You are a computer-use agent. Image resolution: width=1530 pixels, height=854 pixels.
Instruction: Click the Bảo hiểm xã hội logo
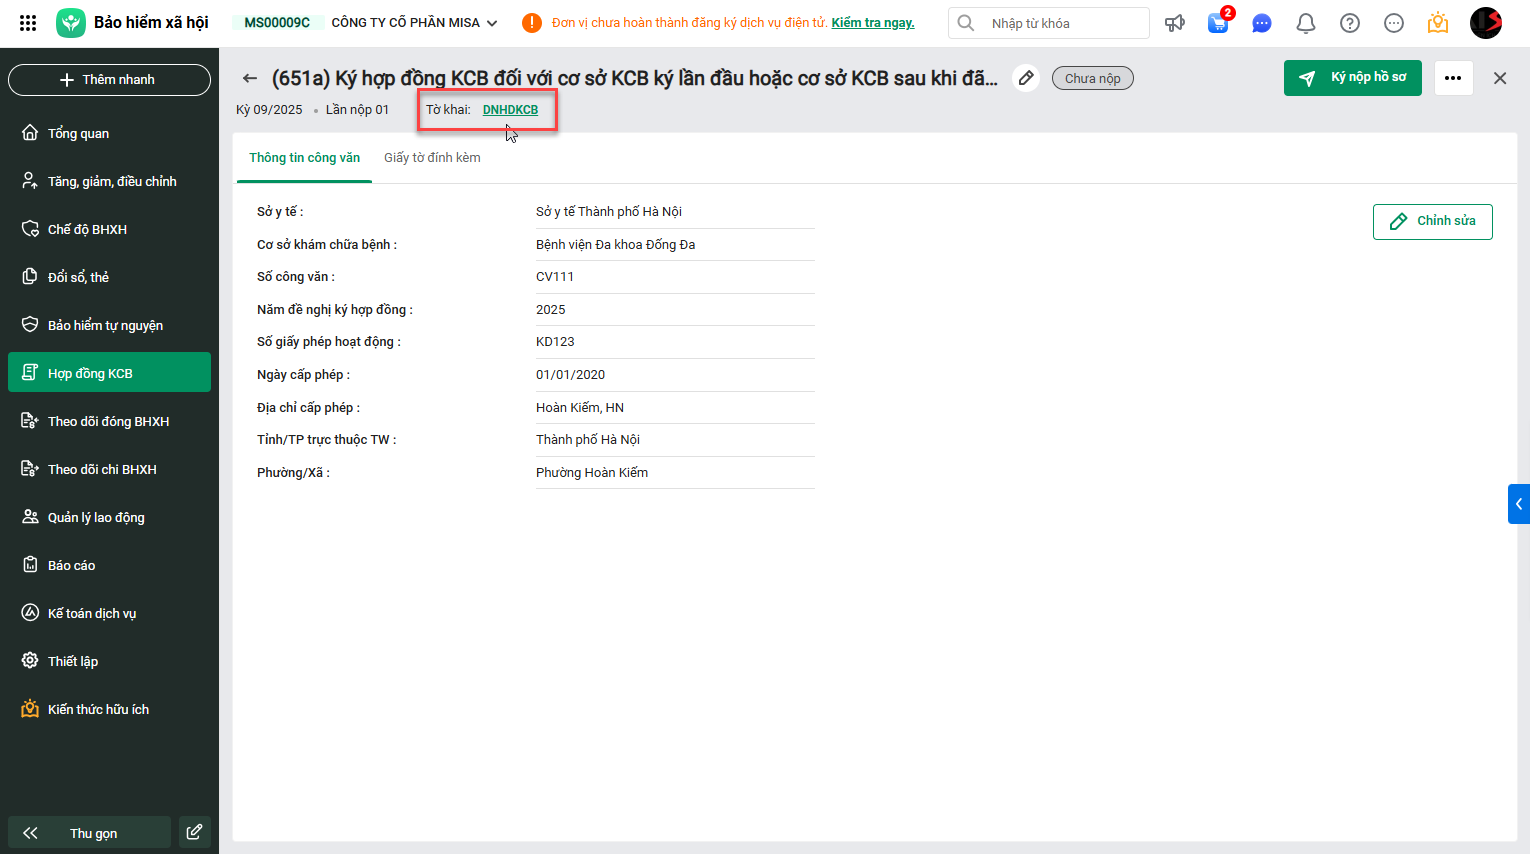[71, 22]
